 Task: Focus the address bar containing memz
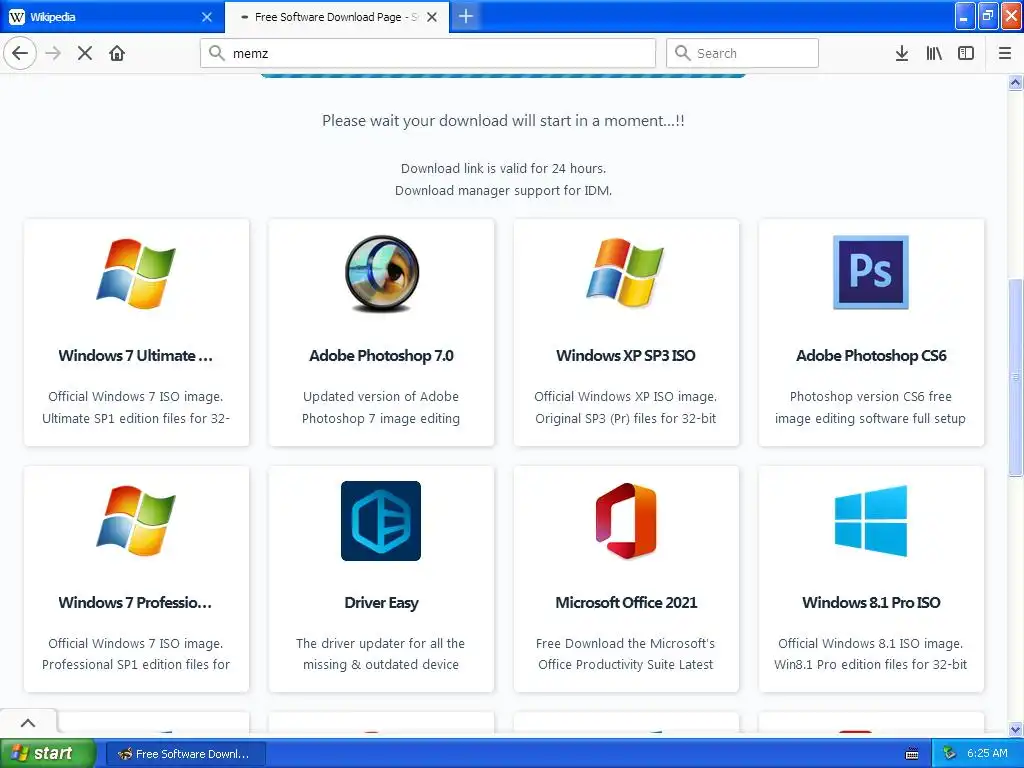tap(428, 53)
